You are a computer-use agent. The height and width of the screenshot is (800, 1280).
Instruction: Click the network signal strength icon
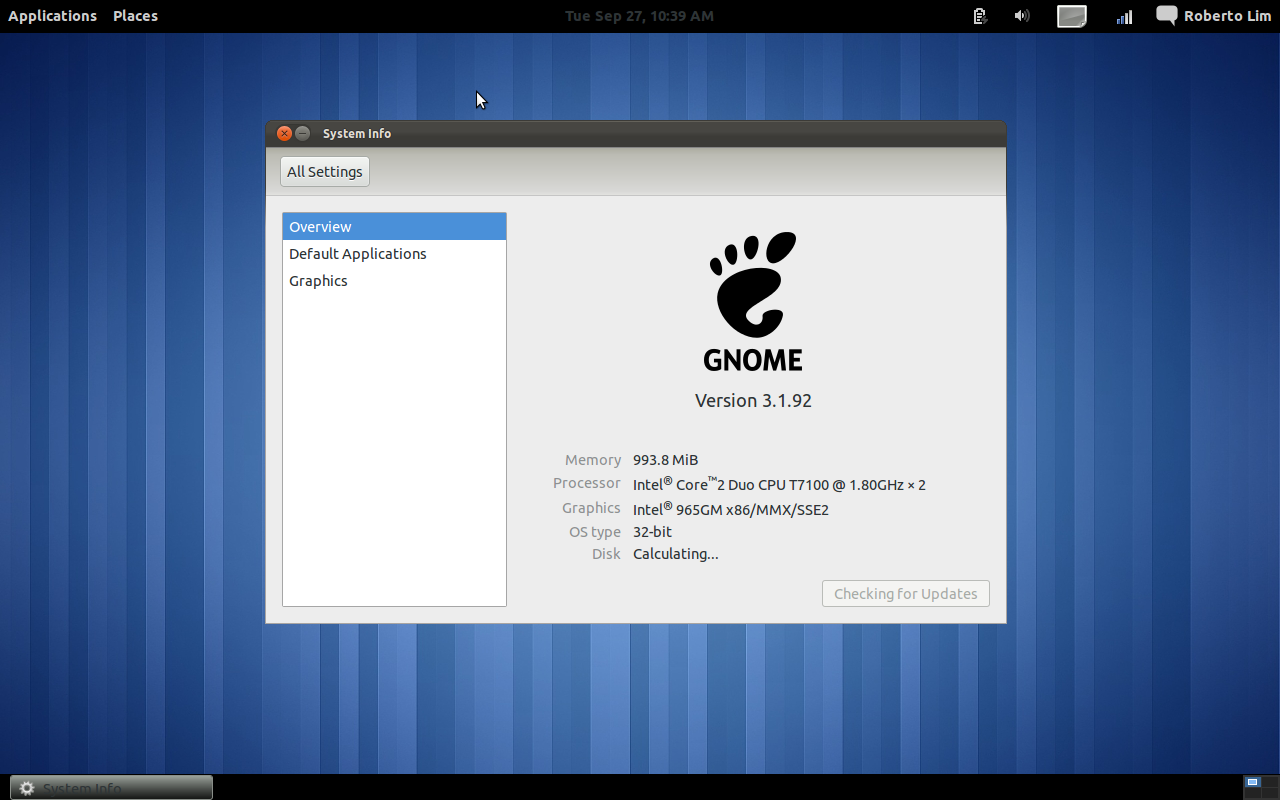pos(1123,16)
